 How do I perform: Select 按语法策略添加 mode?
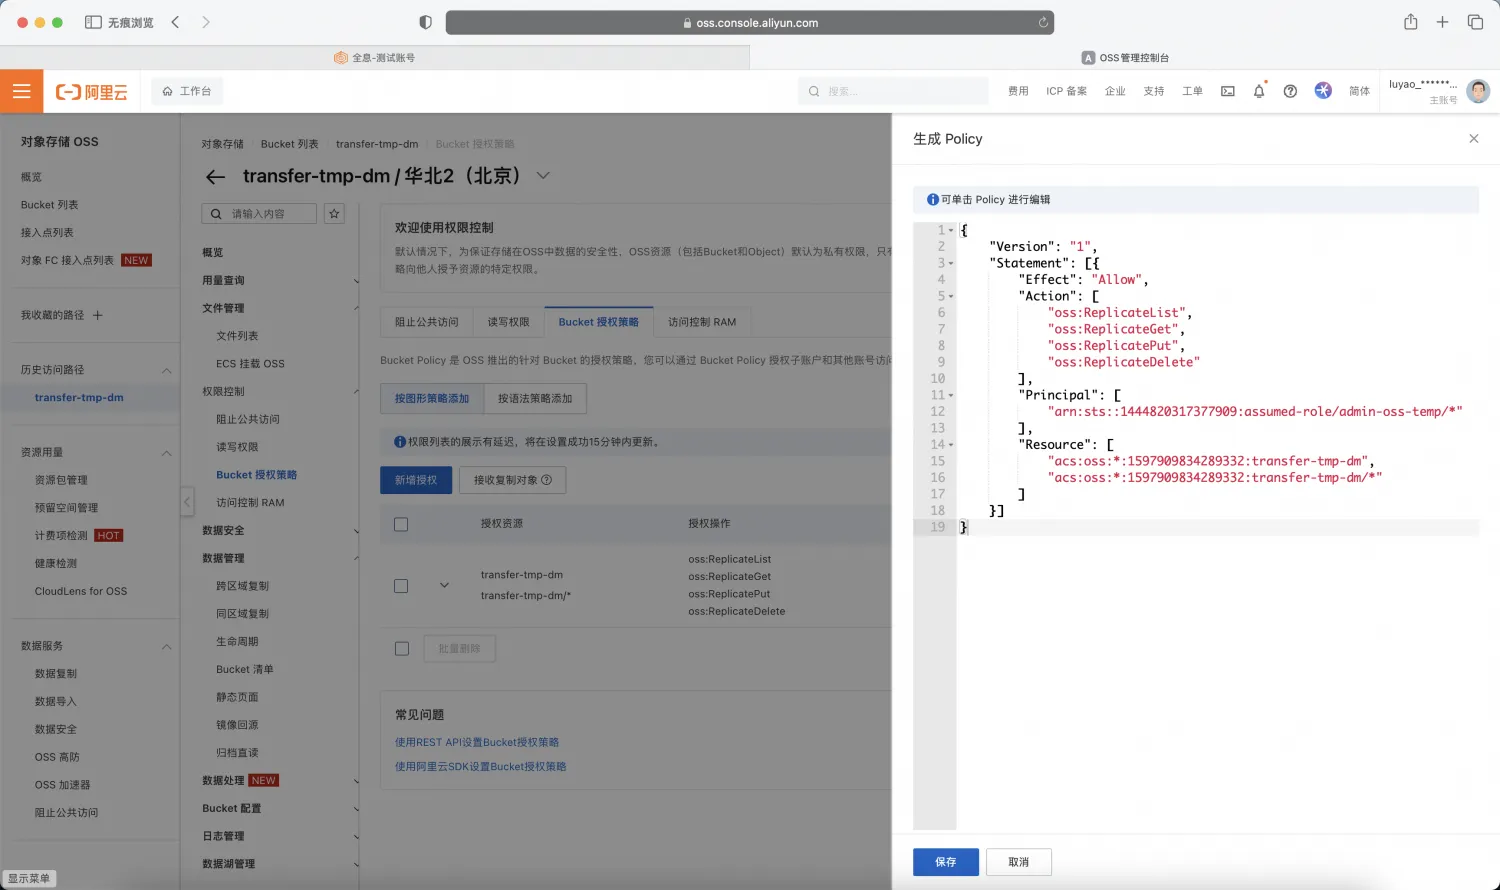[535, 398]
